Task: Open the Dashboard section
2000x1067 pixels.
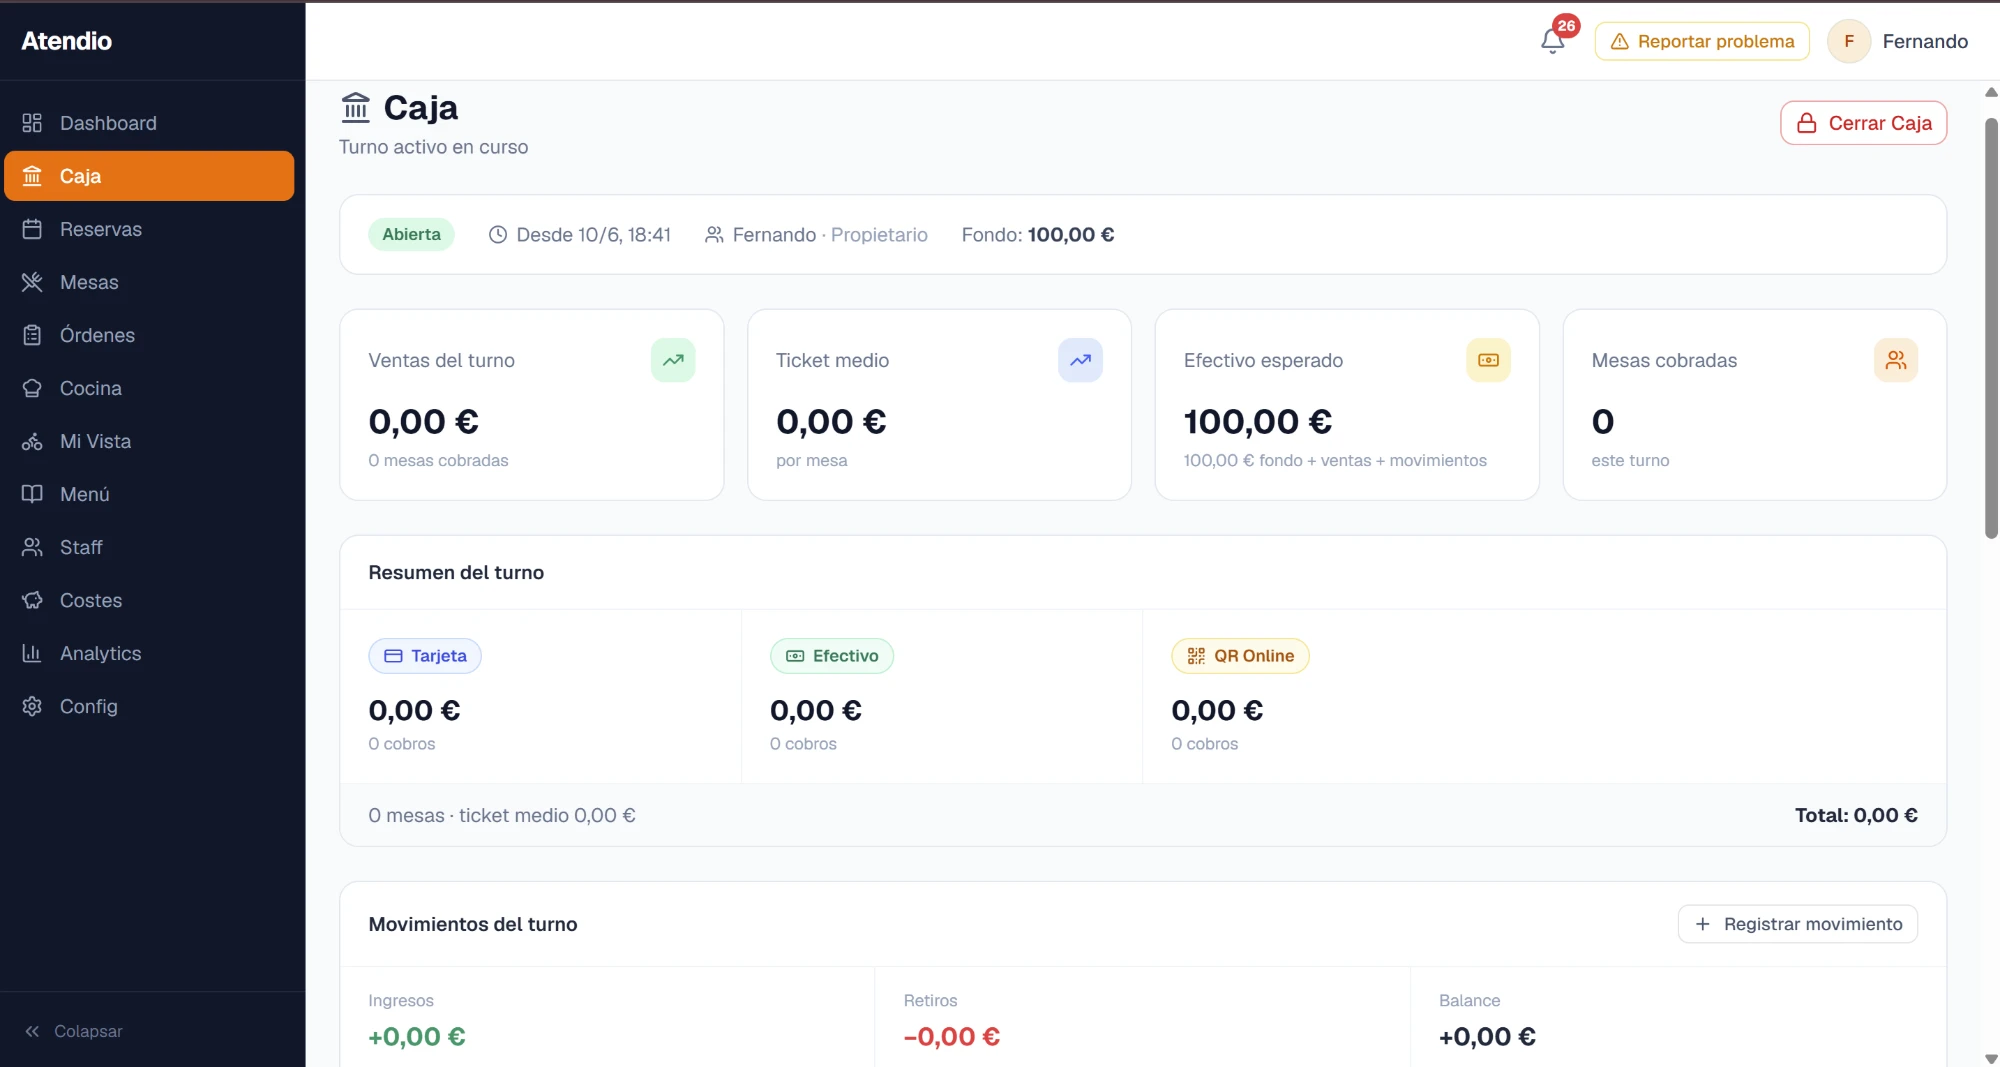Action: 149,123
